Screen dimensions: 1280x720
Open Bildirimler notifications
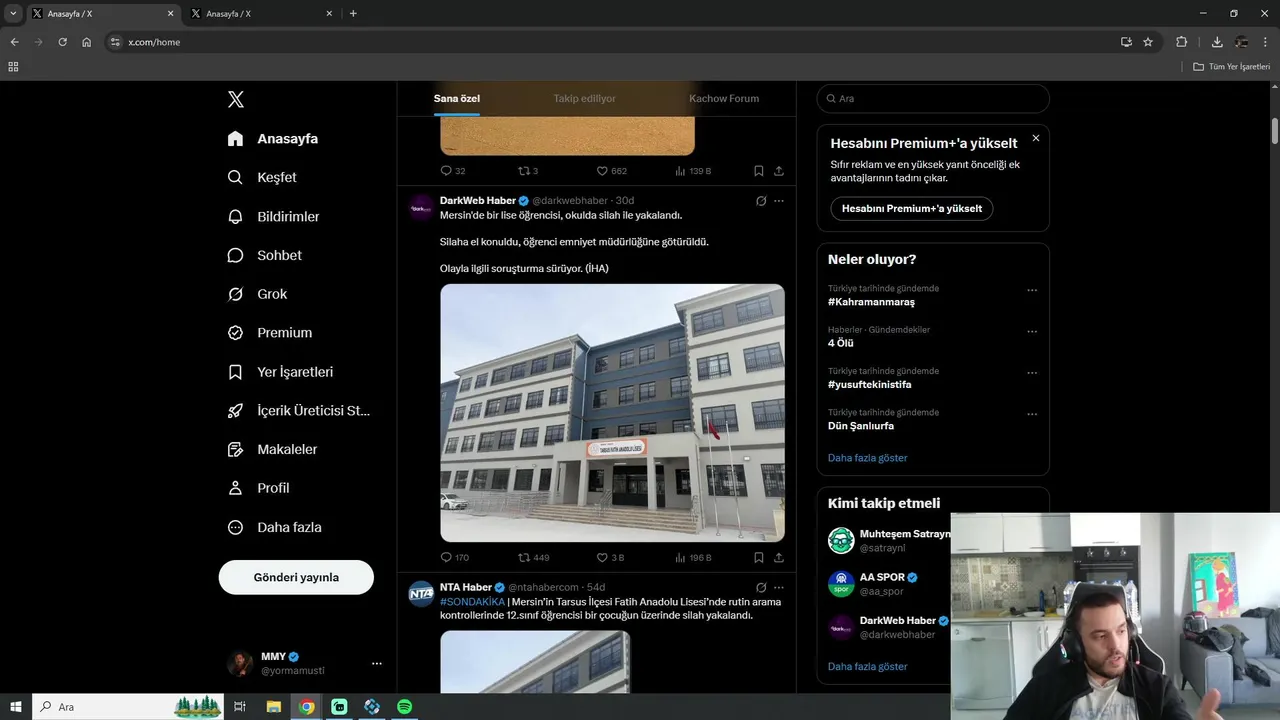[274, 216]
